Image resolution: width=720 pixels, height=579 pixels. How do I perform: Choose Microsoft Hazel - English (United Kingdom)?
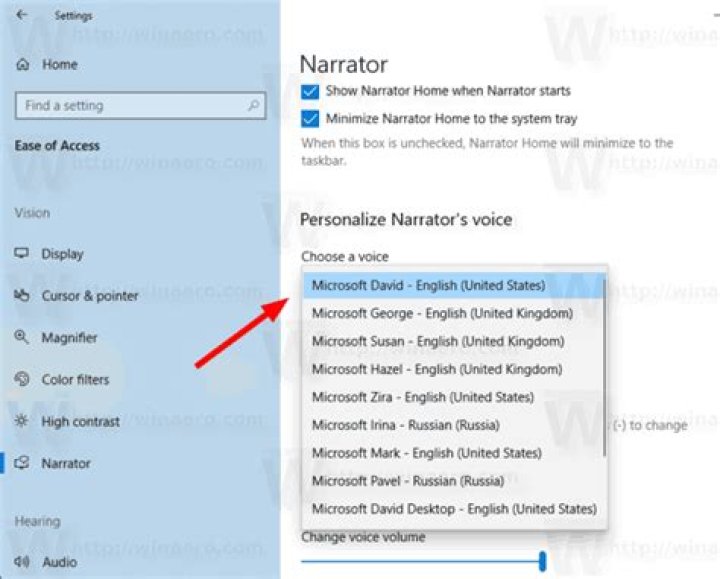point(454,369)
